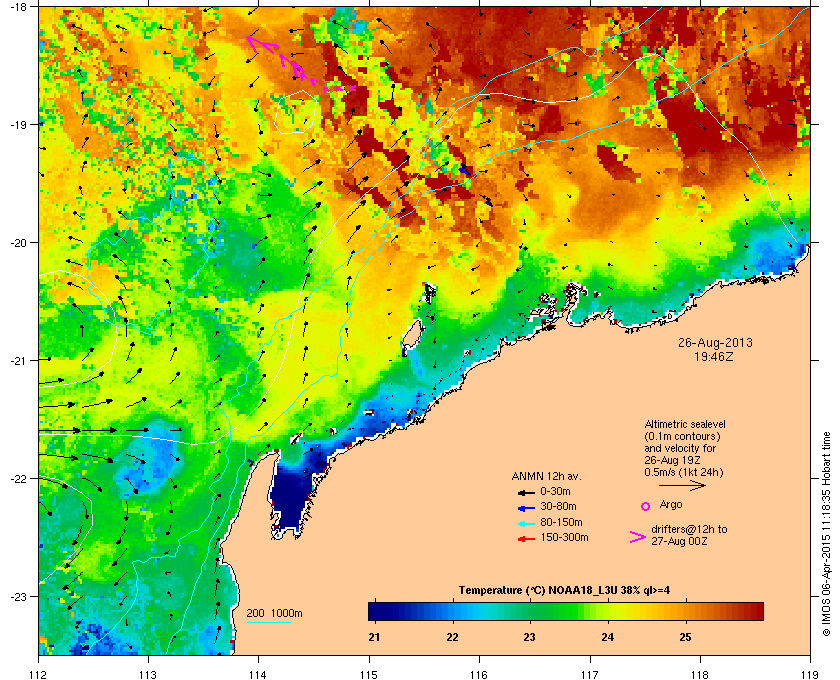
Task: Click latitude axis label -20
Action: click(18, 243)
